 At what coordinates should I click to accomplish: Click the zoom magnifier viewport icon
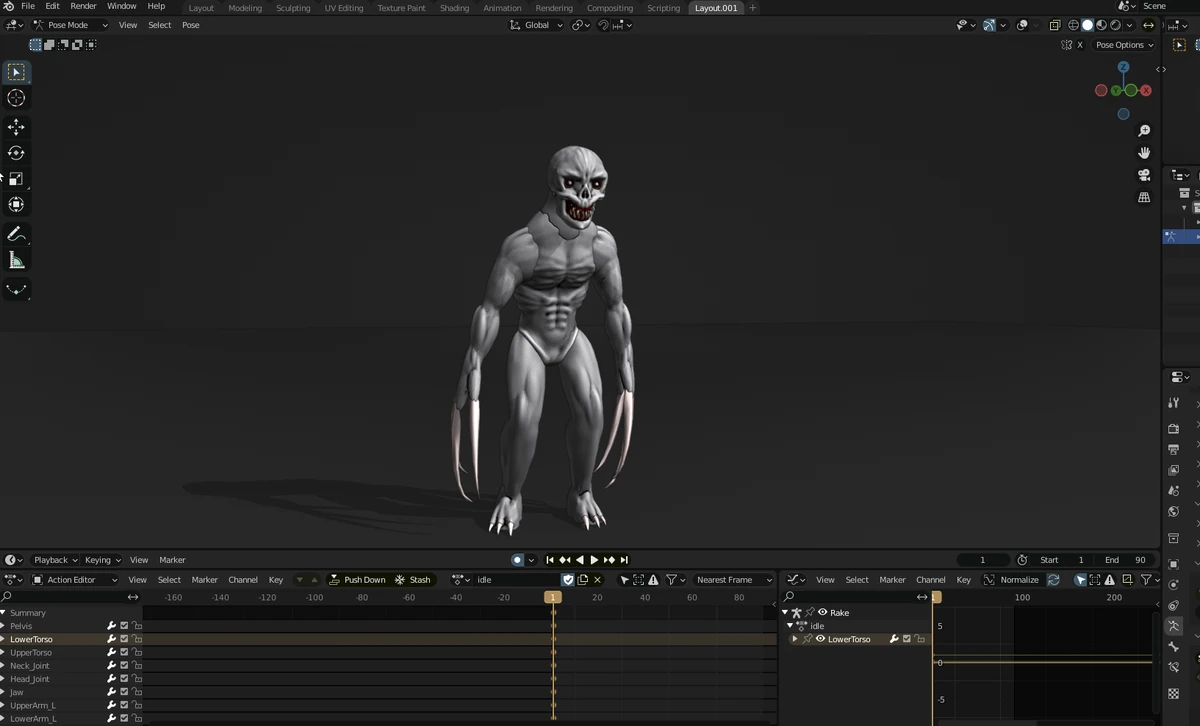[1144, 131]
